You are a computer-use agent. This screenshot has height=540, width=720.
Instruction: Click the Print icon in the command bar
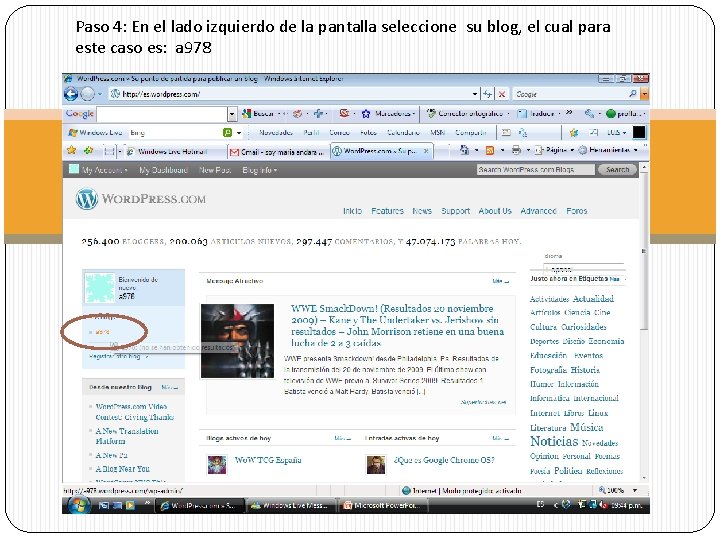[516, 150]
